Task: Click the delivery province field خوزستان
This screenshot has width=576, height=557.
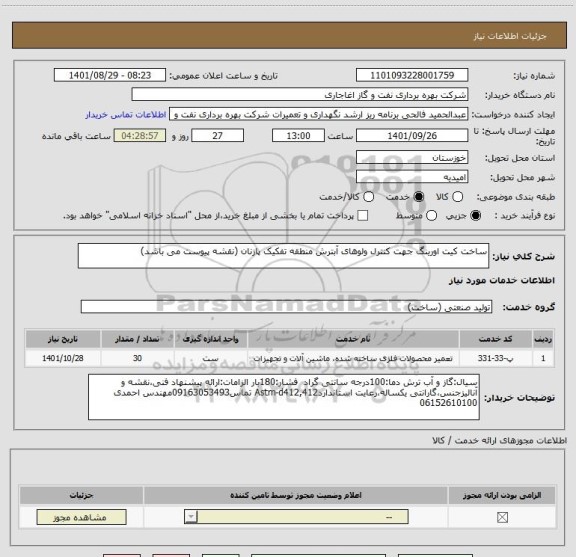Action: tap(412, 158)
